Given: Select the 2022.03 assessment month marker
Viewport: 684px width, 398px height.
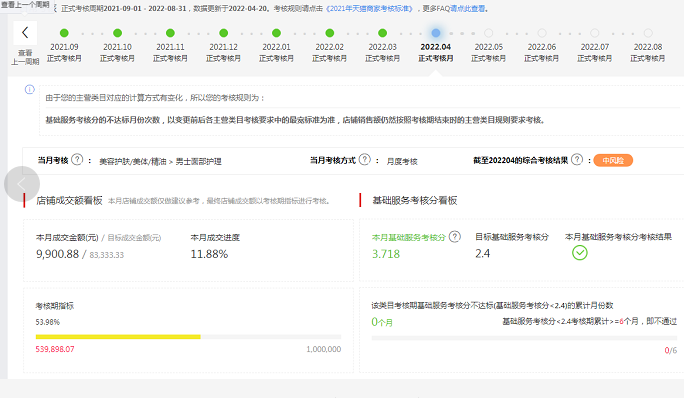Looking at the screenshot, I should (383, 33).
